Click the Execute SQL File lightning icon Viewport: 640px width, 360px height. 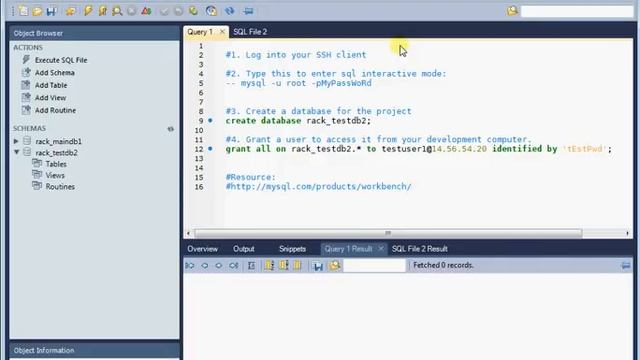click(x=26, y=60)
